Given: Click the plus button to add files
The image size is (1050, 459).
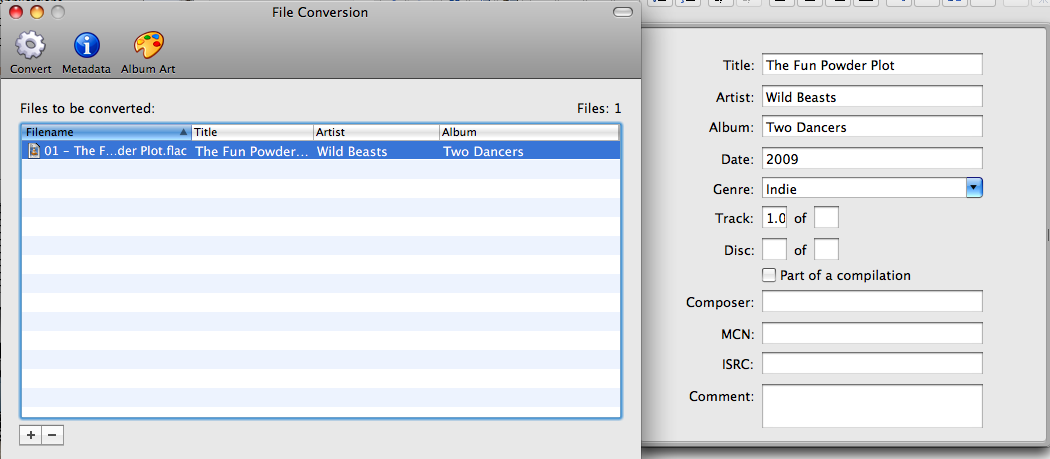Looking at the screenshot, I should (30, 435).
